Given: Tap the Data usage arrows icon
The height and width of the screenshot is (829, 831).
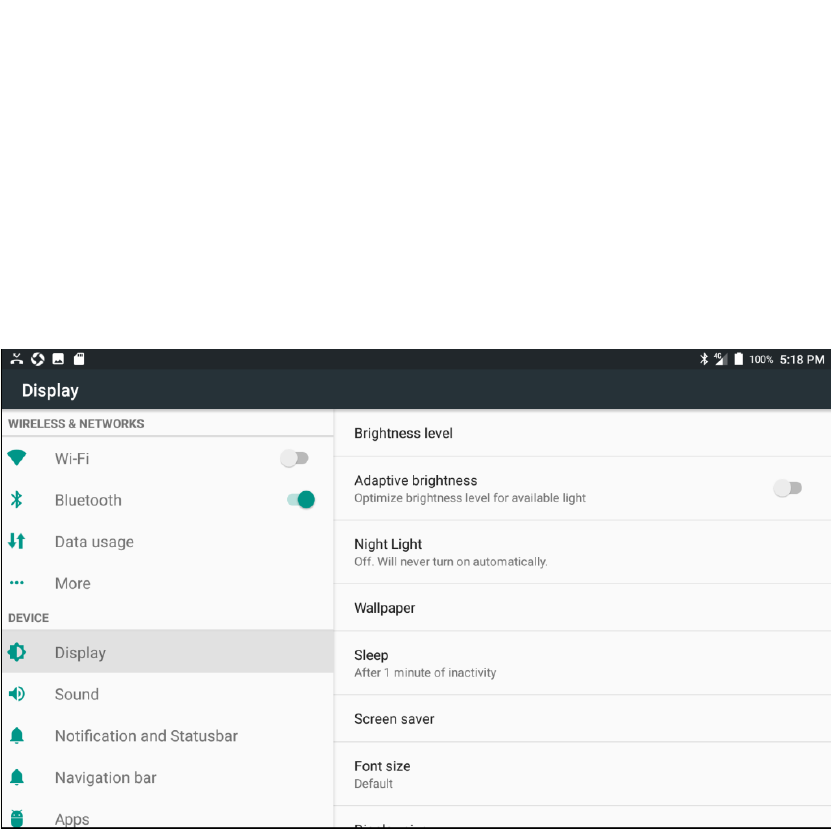Looking at the screenshot, I should click(x=16, y=541).
